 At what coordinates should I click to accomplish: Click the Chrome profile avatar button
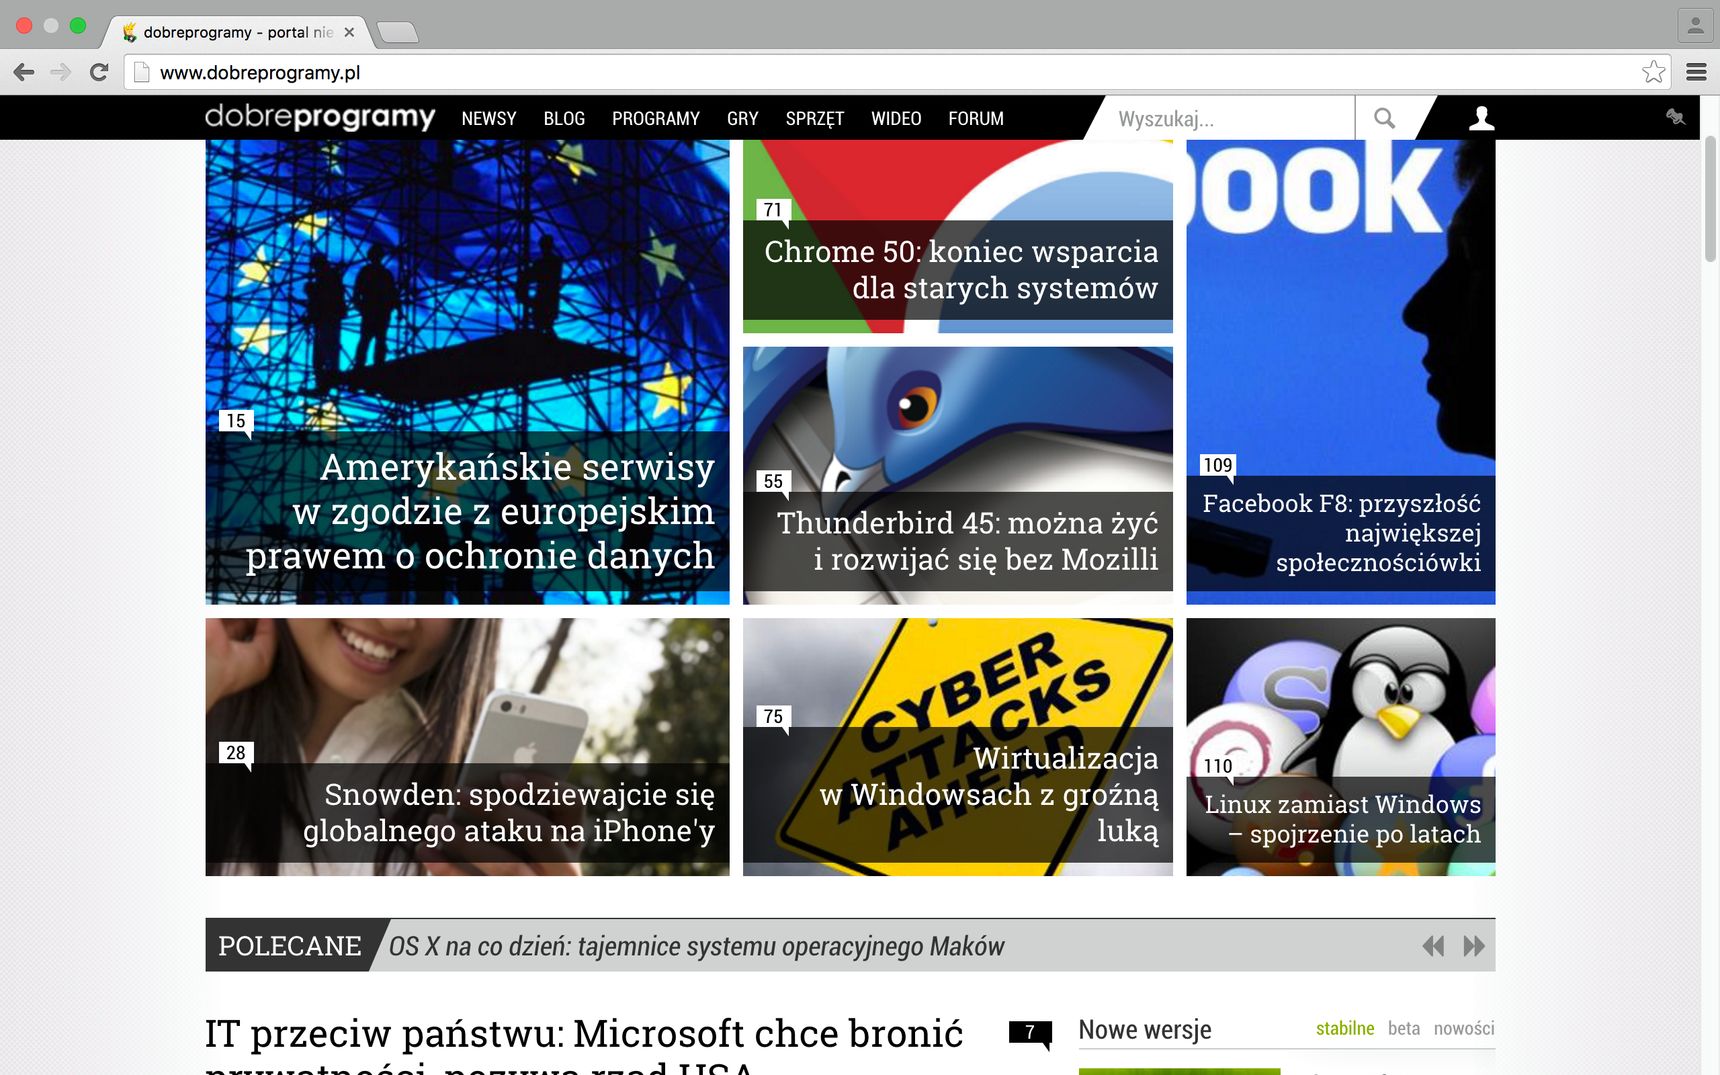[1695, 25]
